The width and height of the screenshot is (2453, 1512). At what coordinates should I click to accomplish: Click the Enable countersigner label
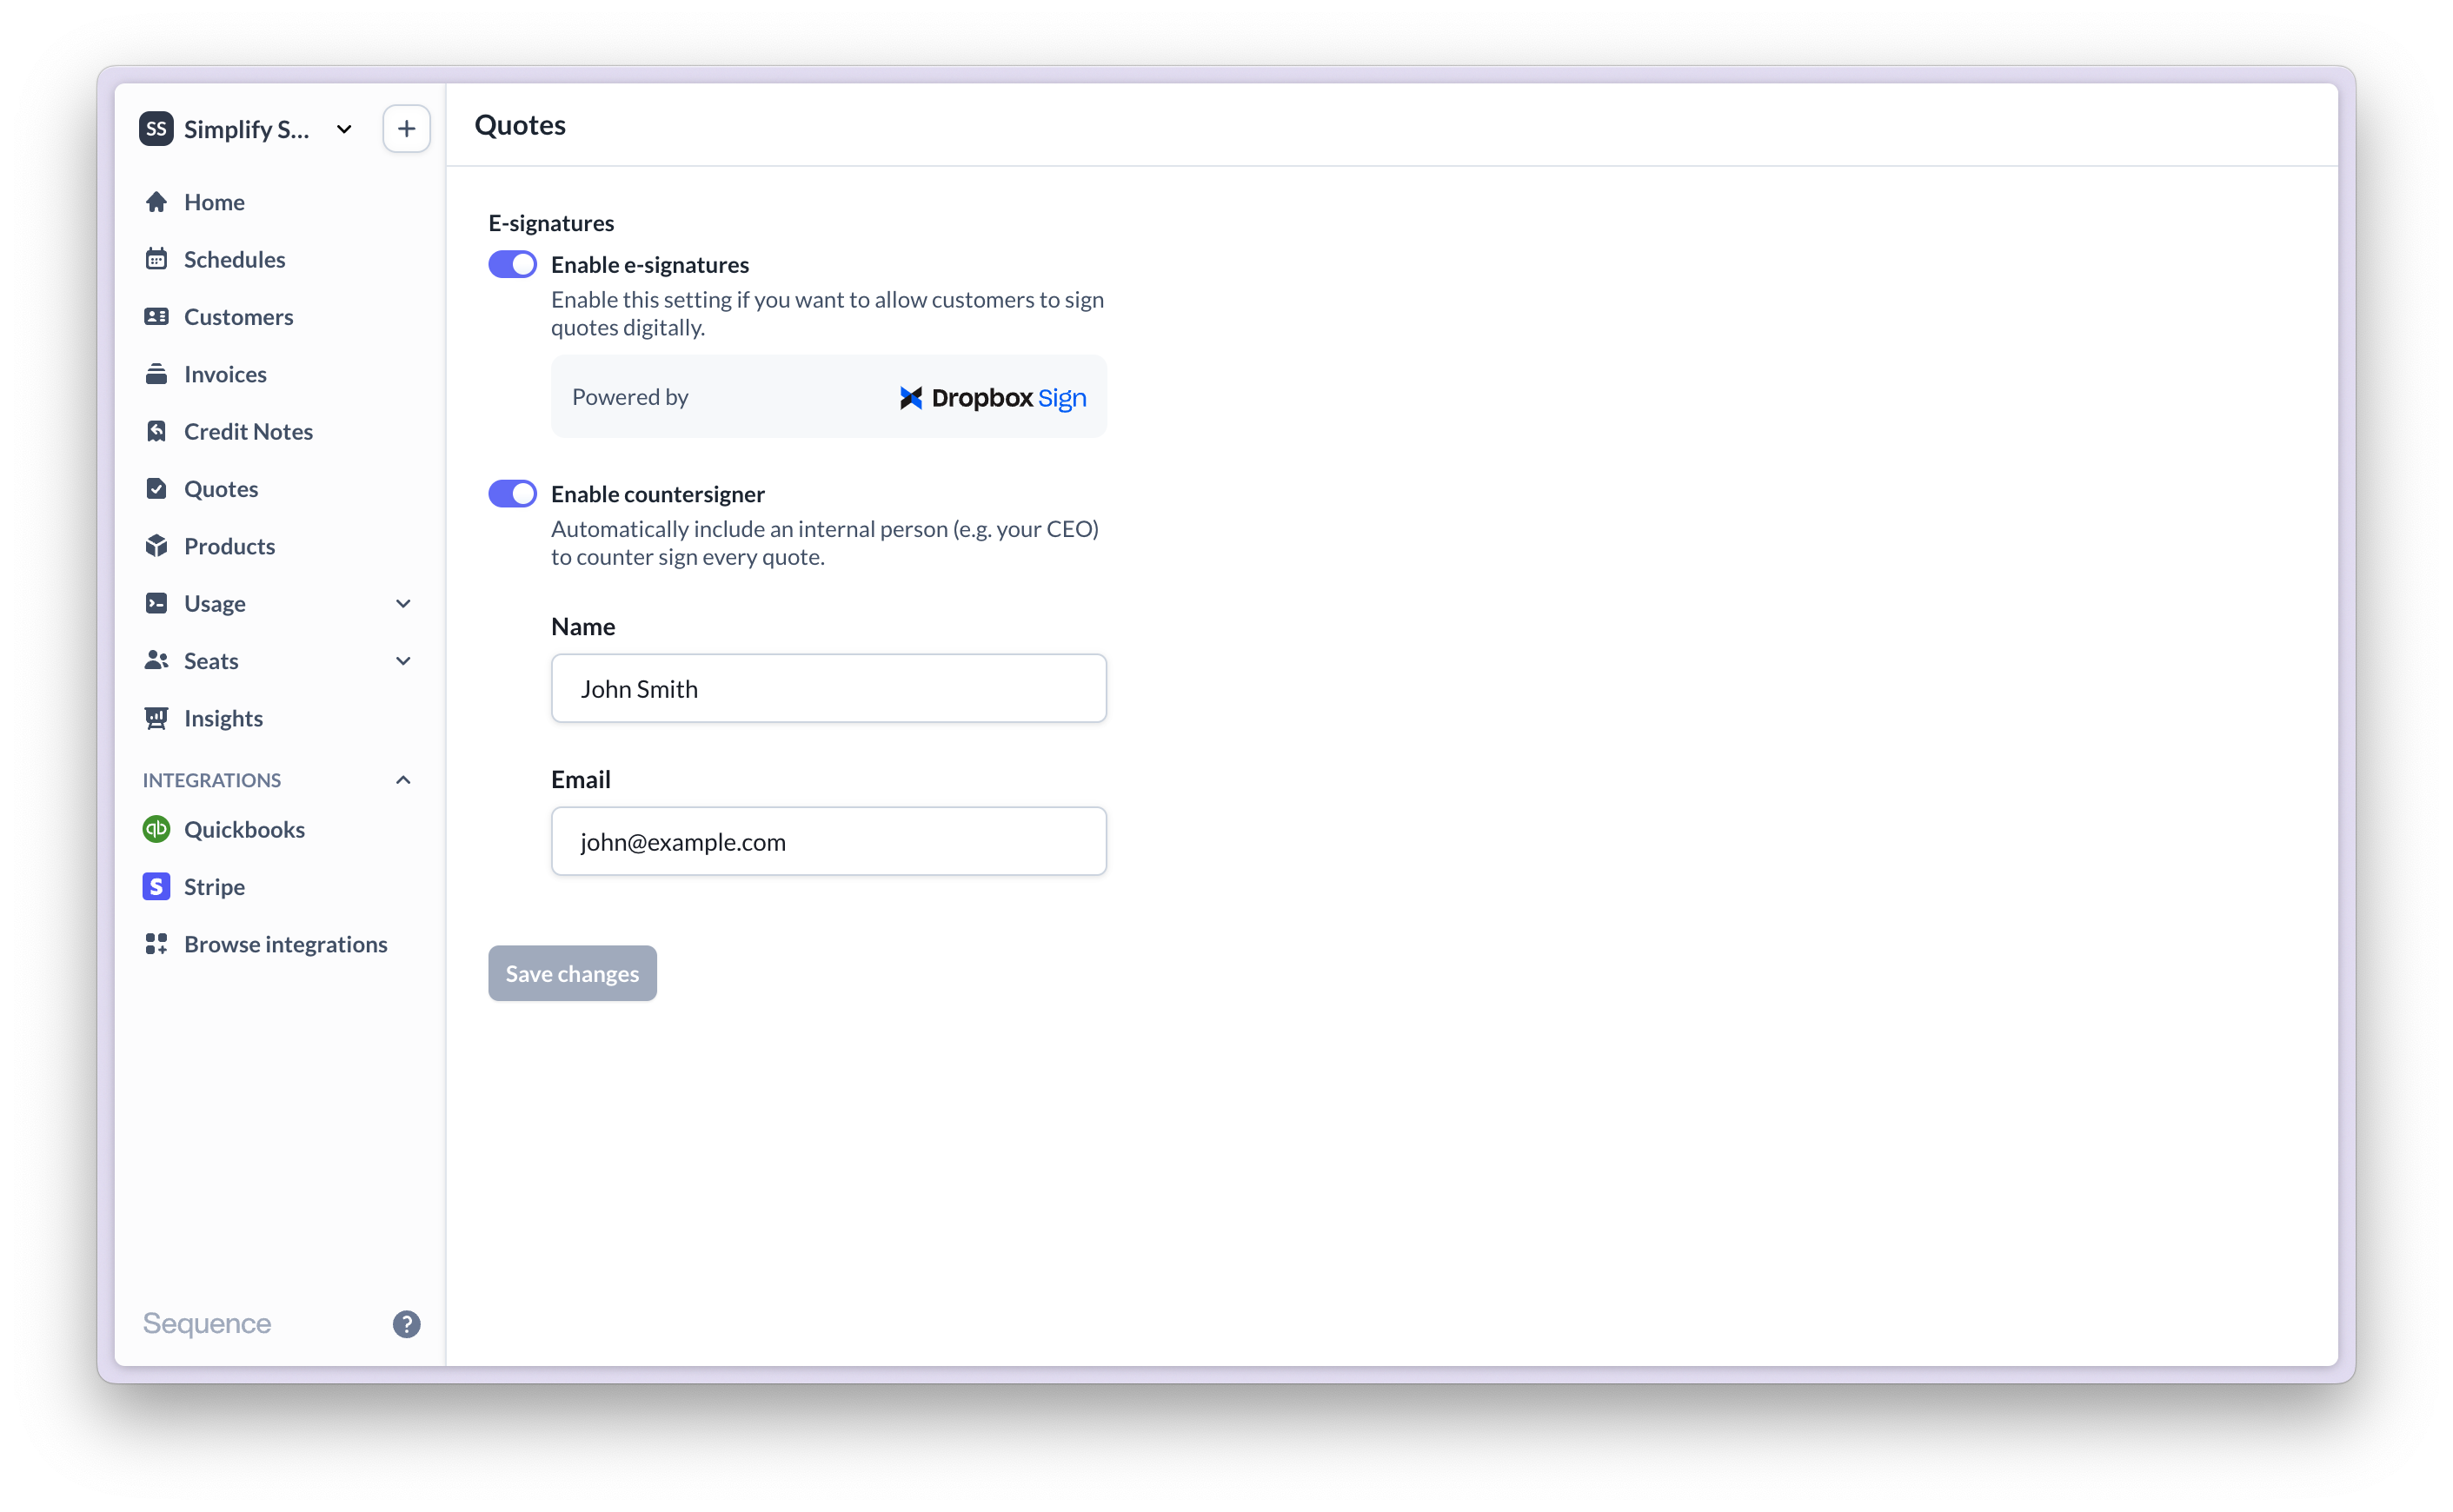click(x=657, y=493)
